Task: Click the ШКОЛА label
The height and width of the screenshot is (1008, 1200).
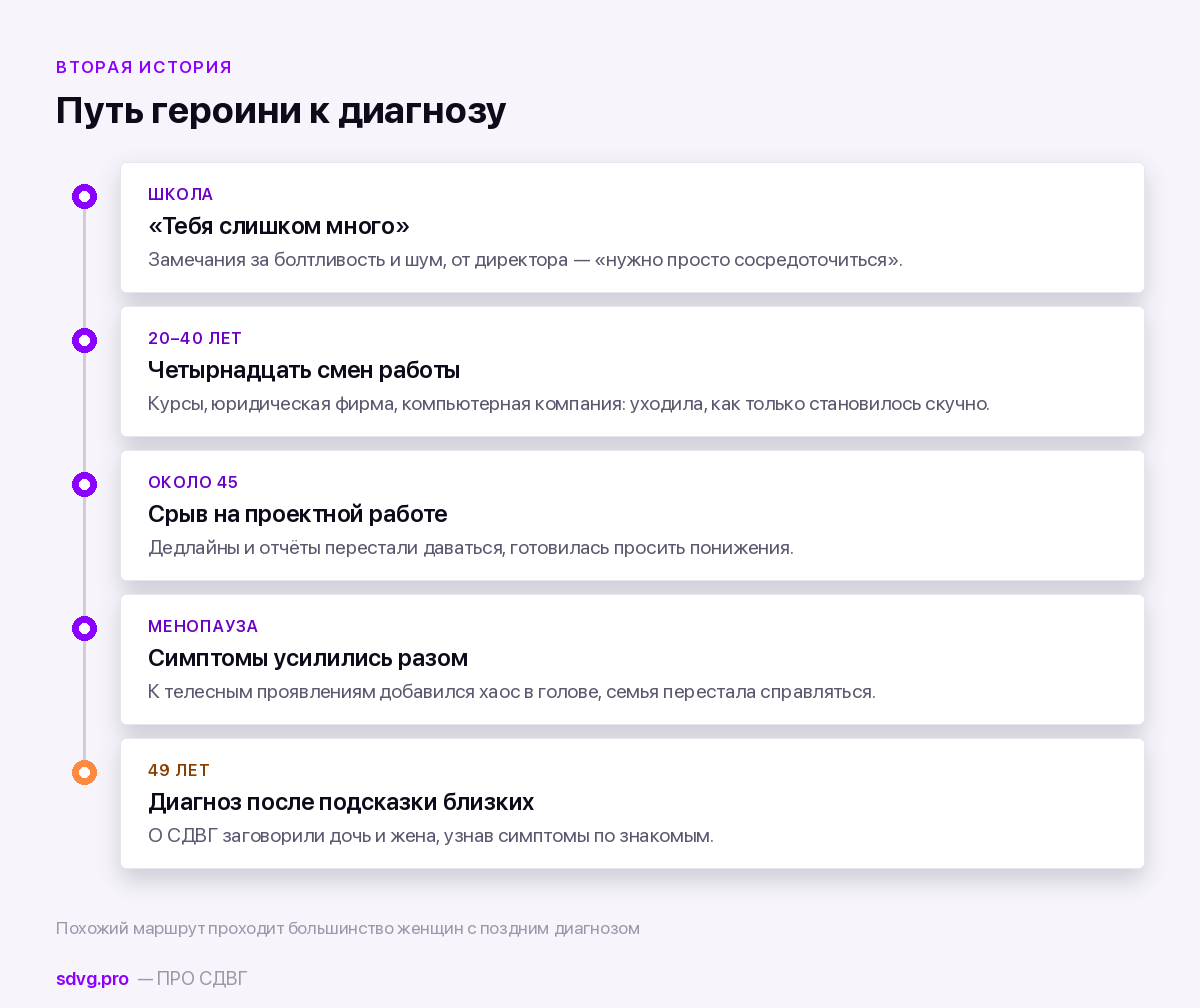Action: tap(181, 194)
